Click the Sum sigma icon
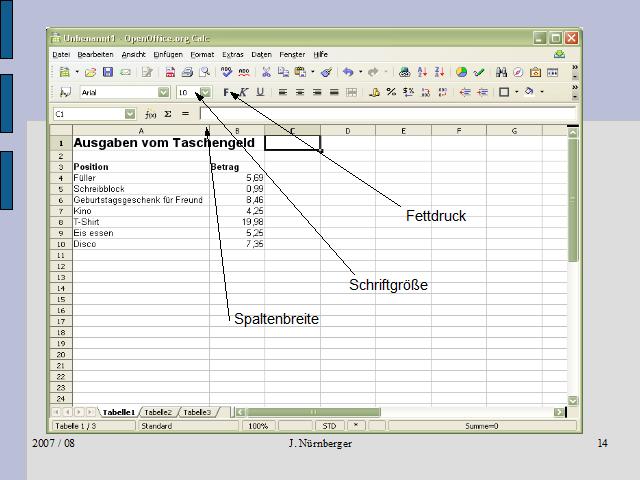Viewport: 640px width, 480px height. [168, 115]
